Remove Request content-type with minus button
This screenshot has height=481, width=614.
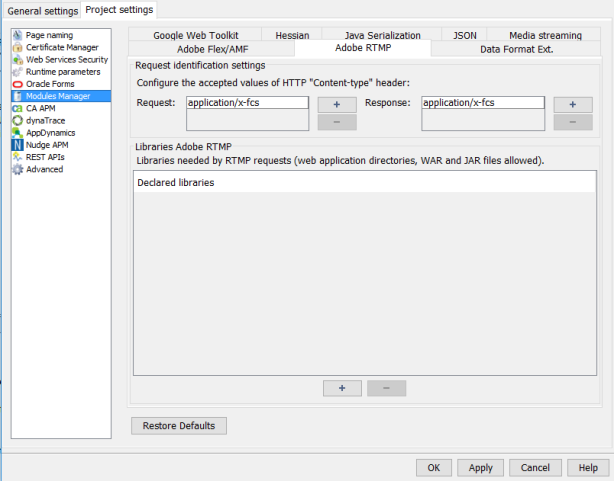[x=337, y=122]
